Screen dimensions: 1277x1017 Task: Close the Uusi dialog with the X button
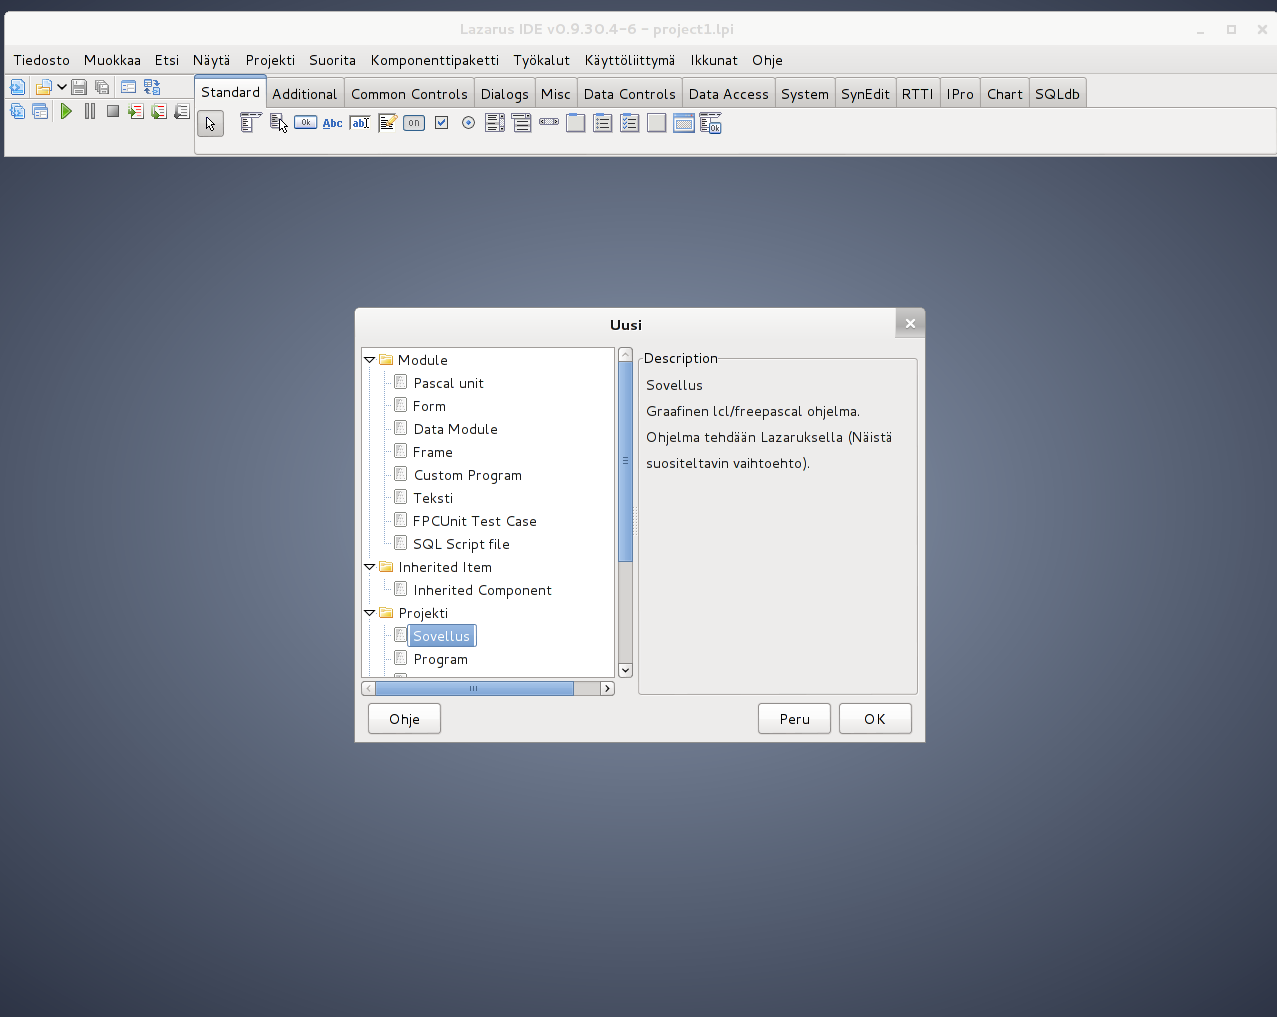(x=910, y=323)
